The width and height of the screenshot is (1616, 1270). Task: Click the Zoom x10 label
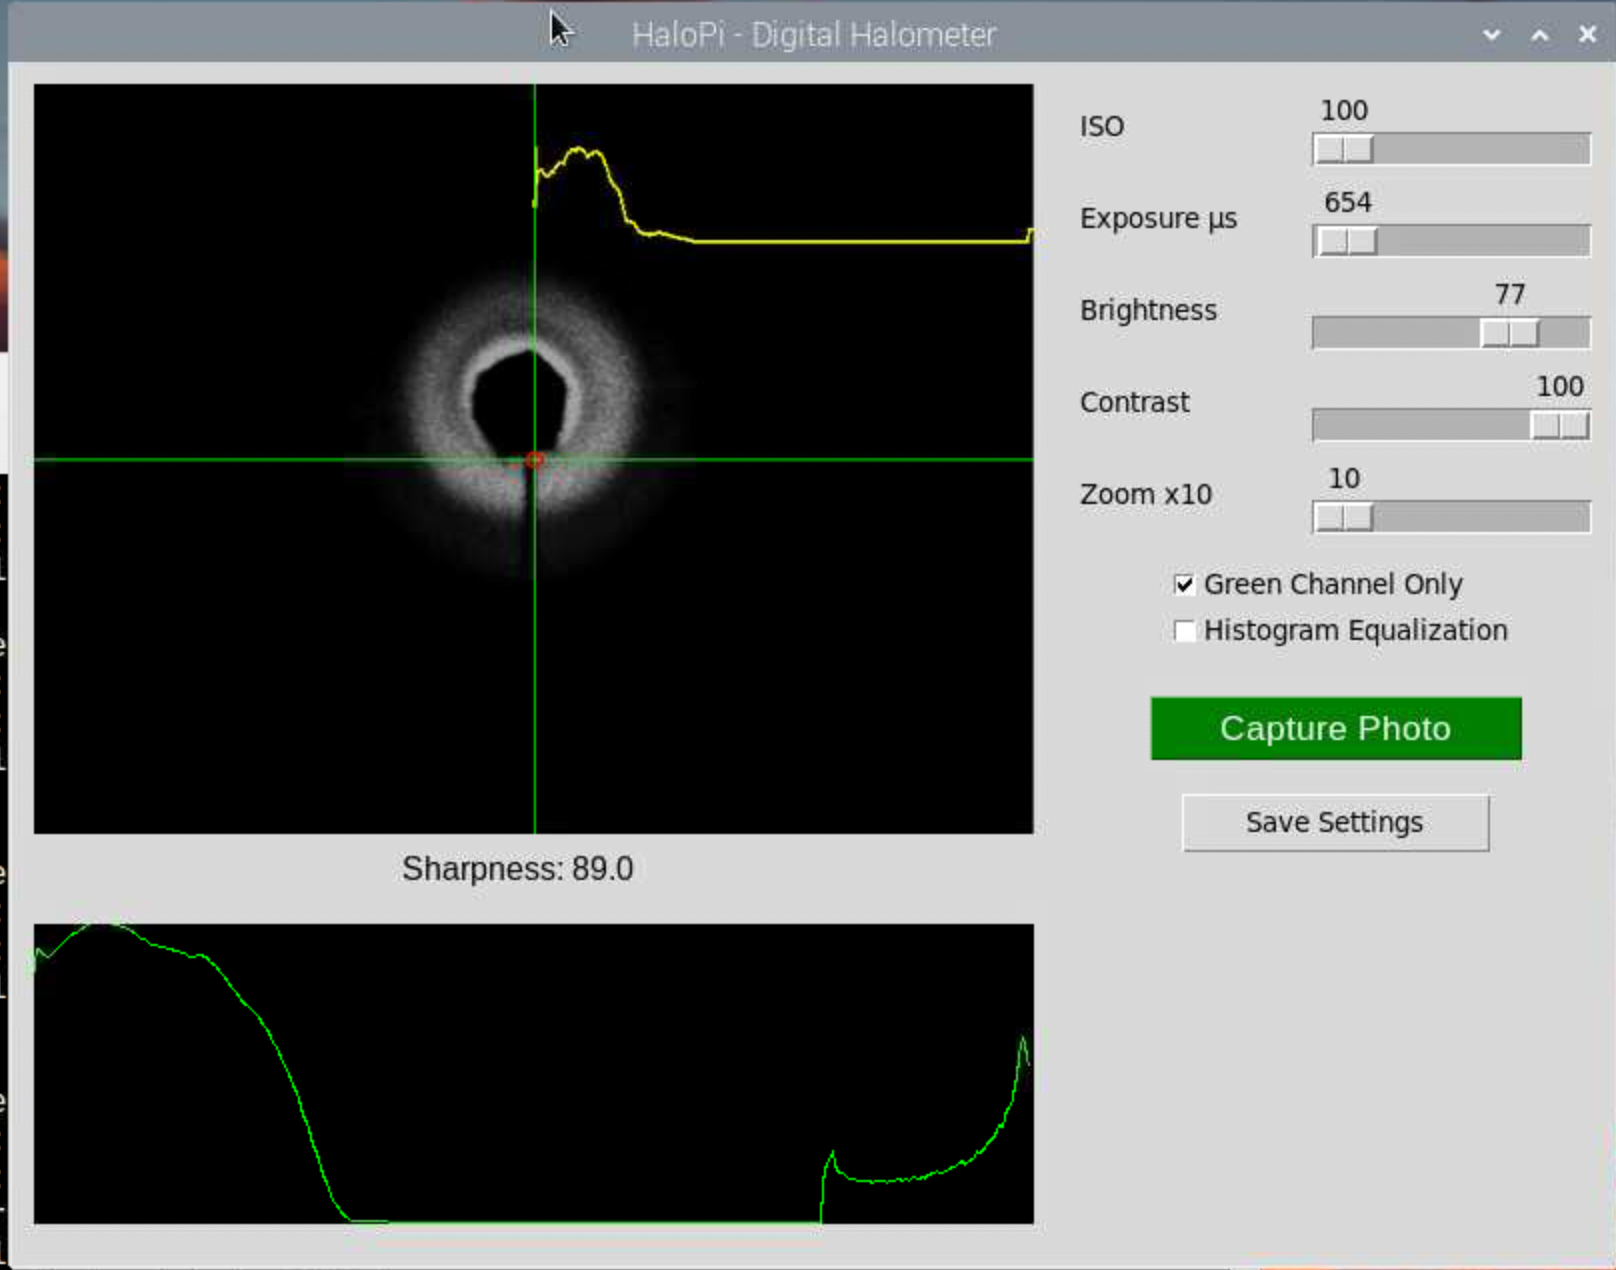[1146, 494]
